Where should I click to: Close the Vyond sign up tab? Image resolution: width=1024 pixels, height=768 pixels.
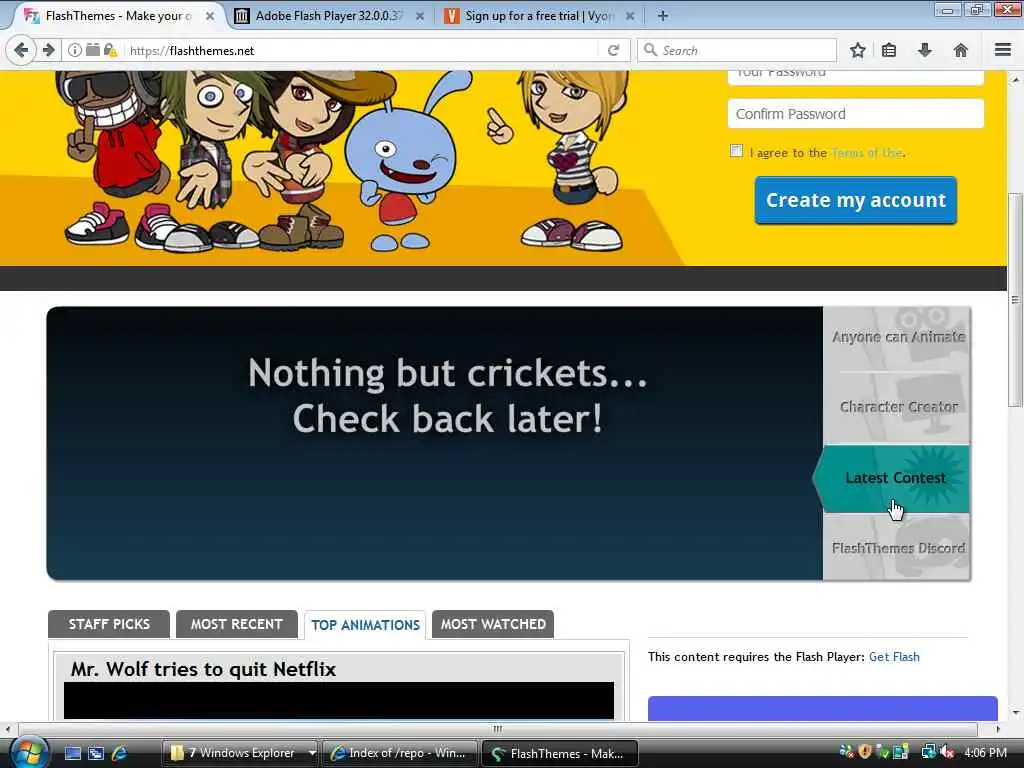(630, 16)
